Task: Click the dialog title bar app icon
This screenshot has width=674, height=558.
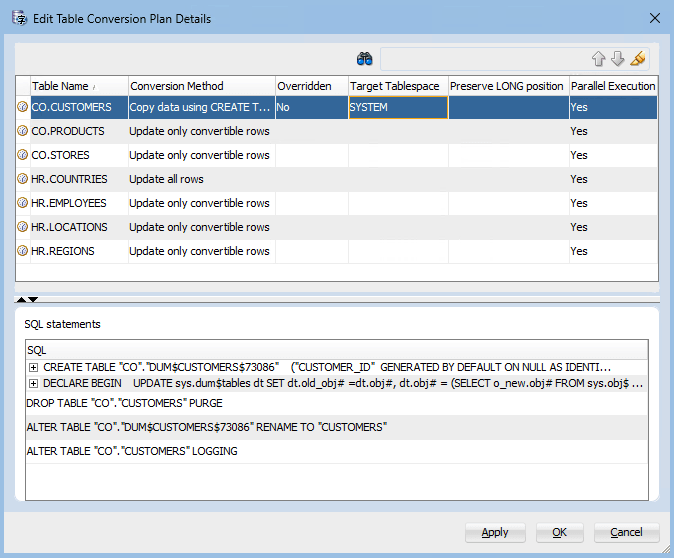Action: [20, 18]
